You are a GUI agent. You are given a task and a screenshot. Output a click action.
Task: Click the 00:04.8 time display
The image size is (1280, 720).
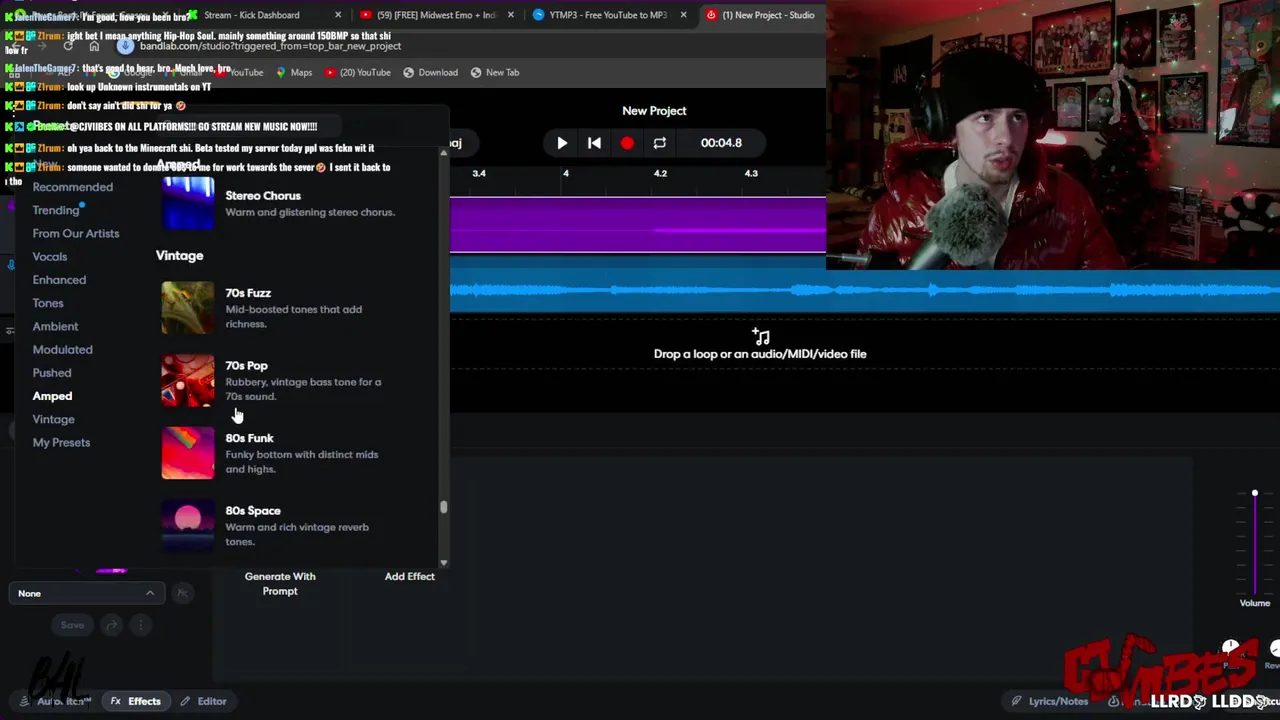(x=721, y=143)
